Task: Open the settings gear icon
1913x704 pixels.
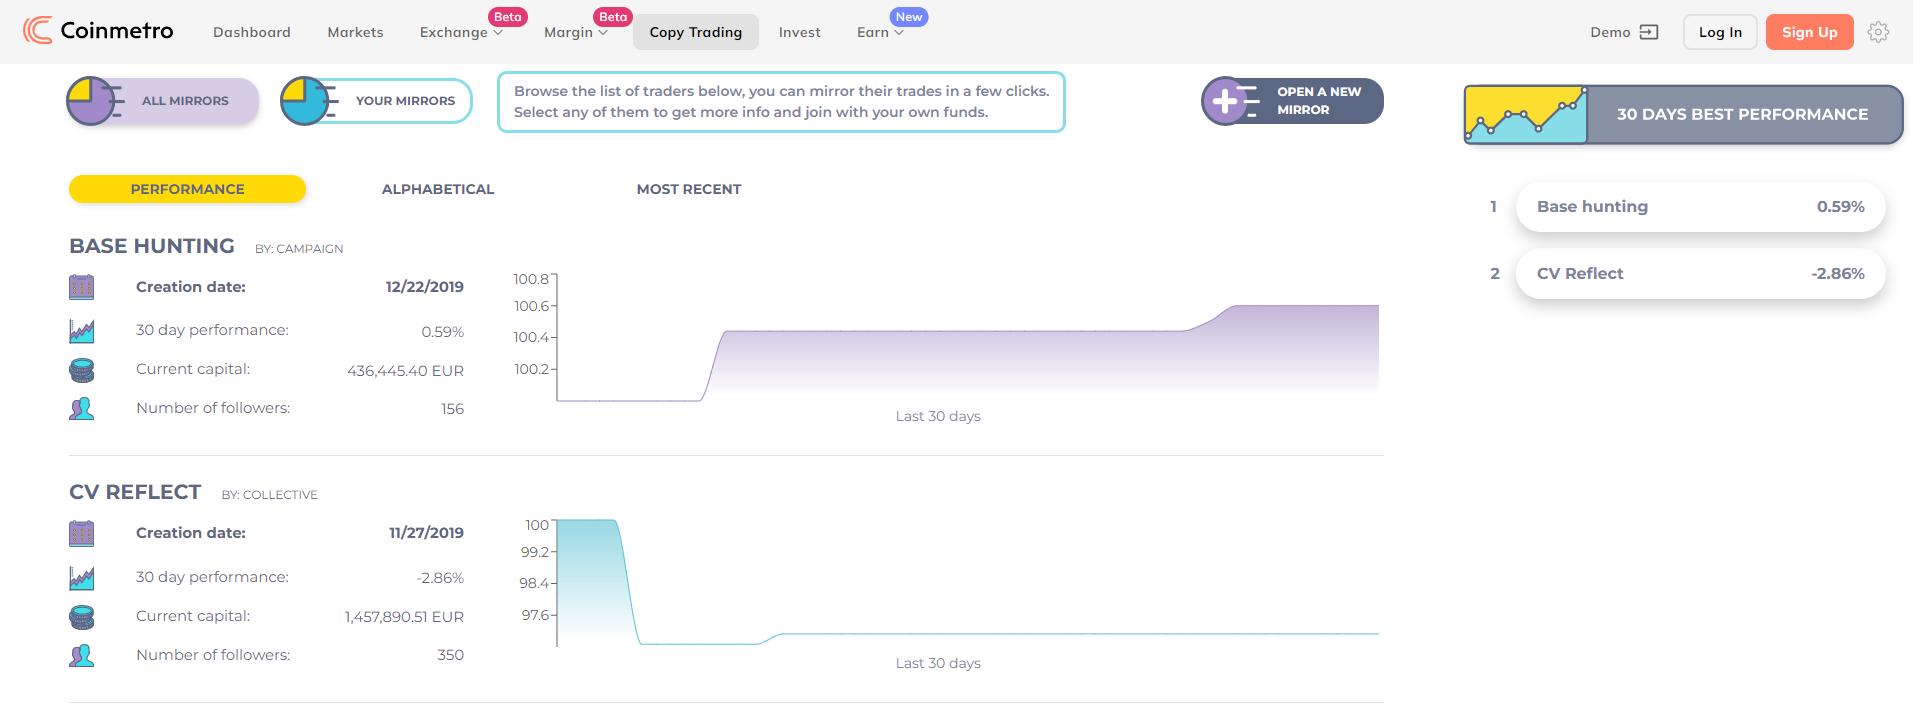Action: [x=1879, y=32]
